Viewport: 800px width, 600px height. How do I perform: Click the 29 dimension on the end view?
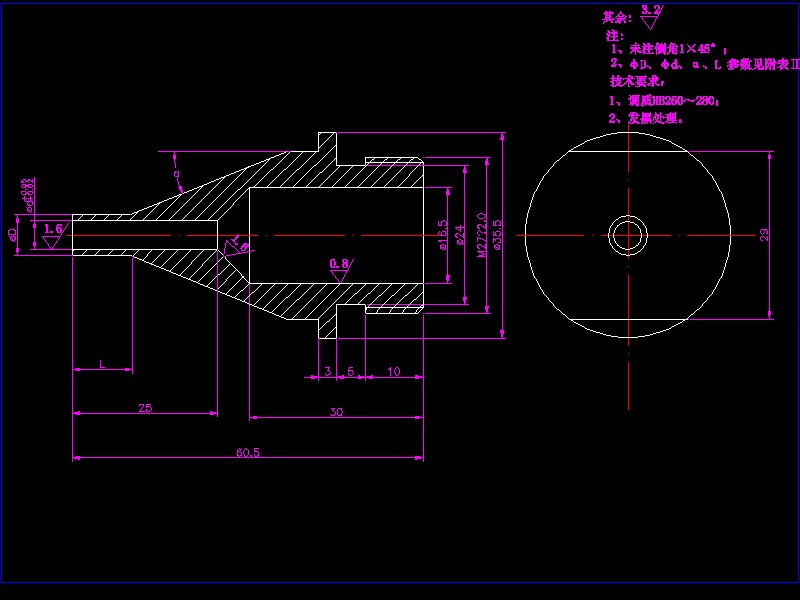point(762,232)
